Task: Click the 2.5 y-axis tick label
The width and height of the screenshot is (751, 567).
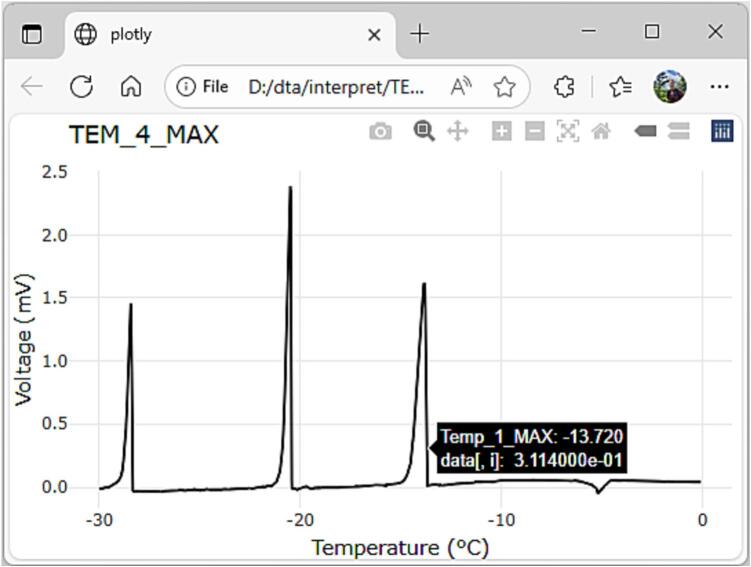Action: click(x=55, y=172)
